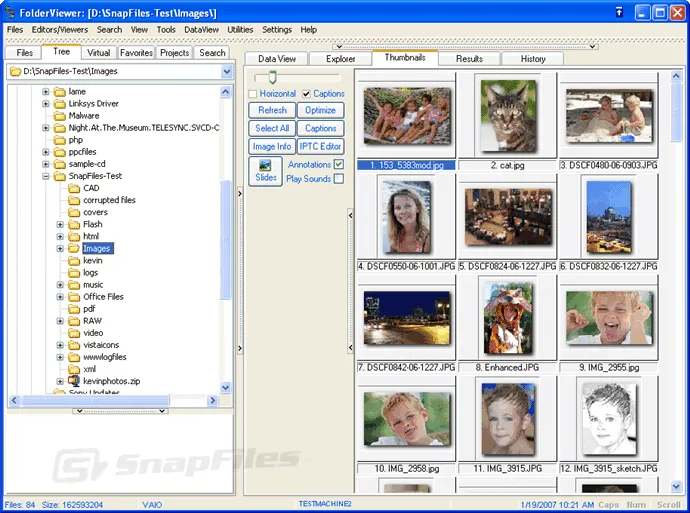690x513 pixels.
Task: Expand the RAW folder node
Action: click(60, 321)
